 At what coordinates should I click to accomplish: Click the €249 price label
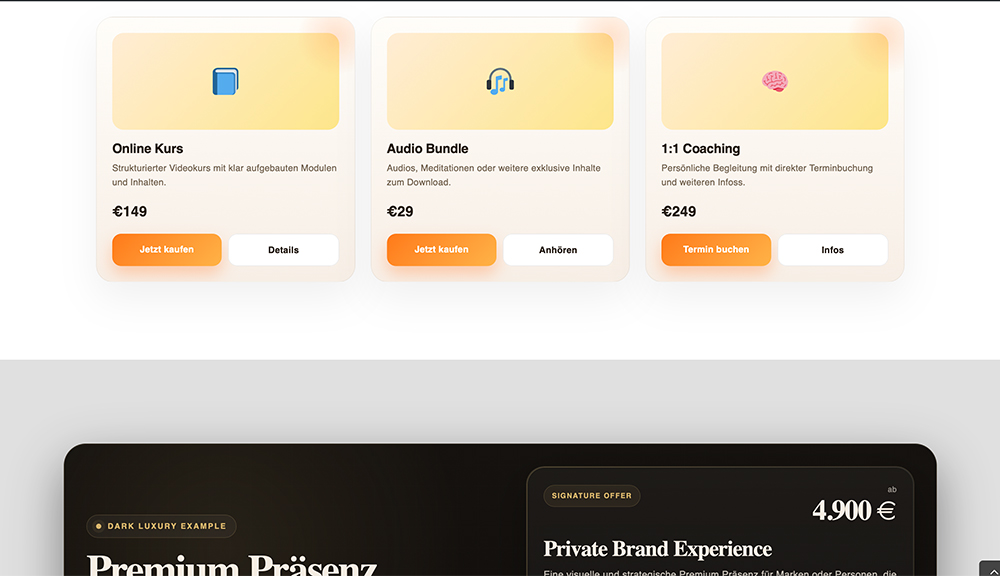point(679,212)
